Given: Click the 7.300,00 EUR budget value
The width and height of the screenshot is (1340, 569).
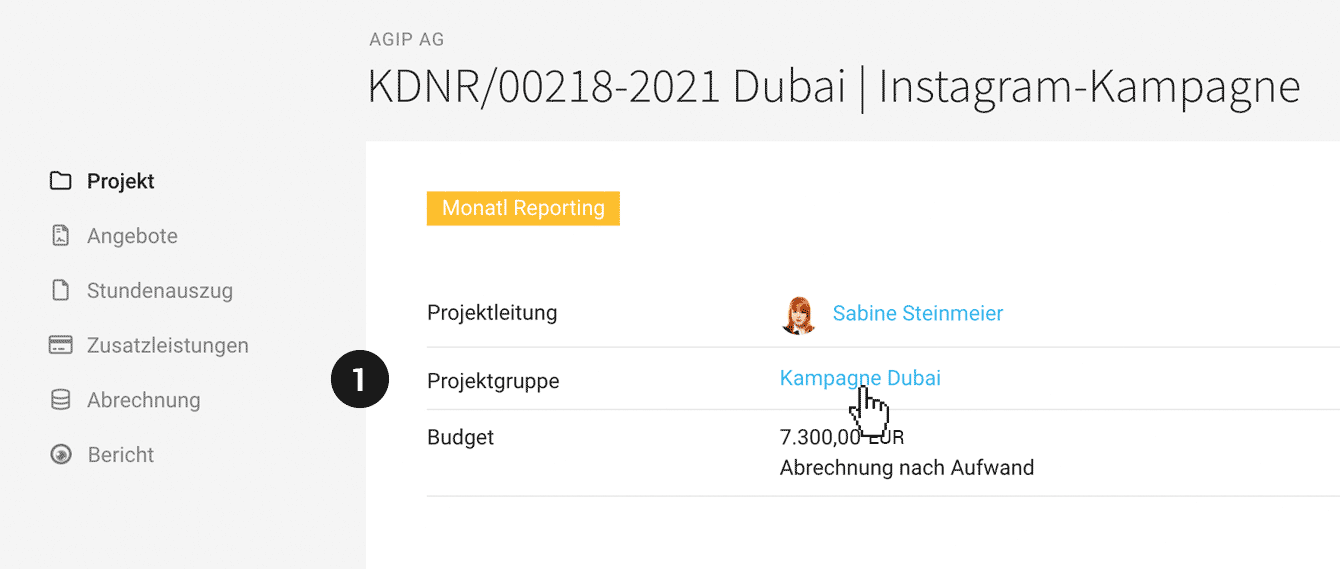Looking at the screenshot, I should (840, 438).
